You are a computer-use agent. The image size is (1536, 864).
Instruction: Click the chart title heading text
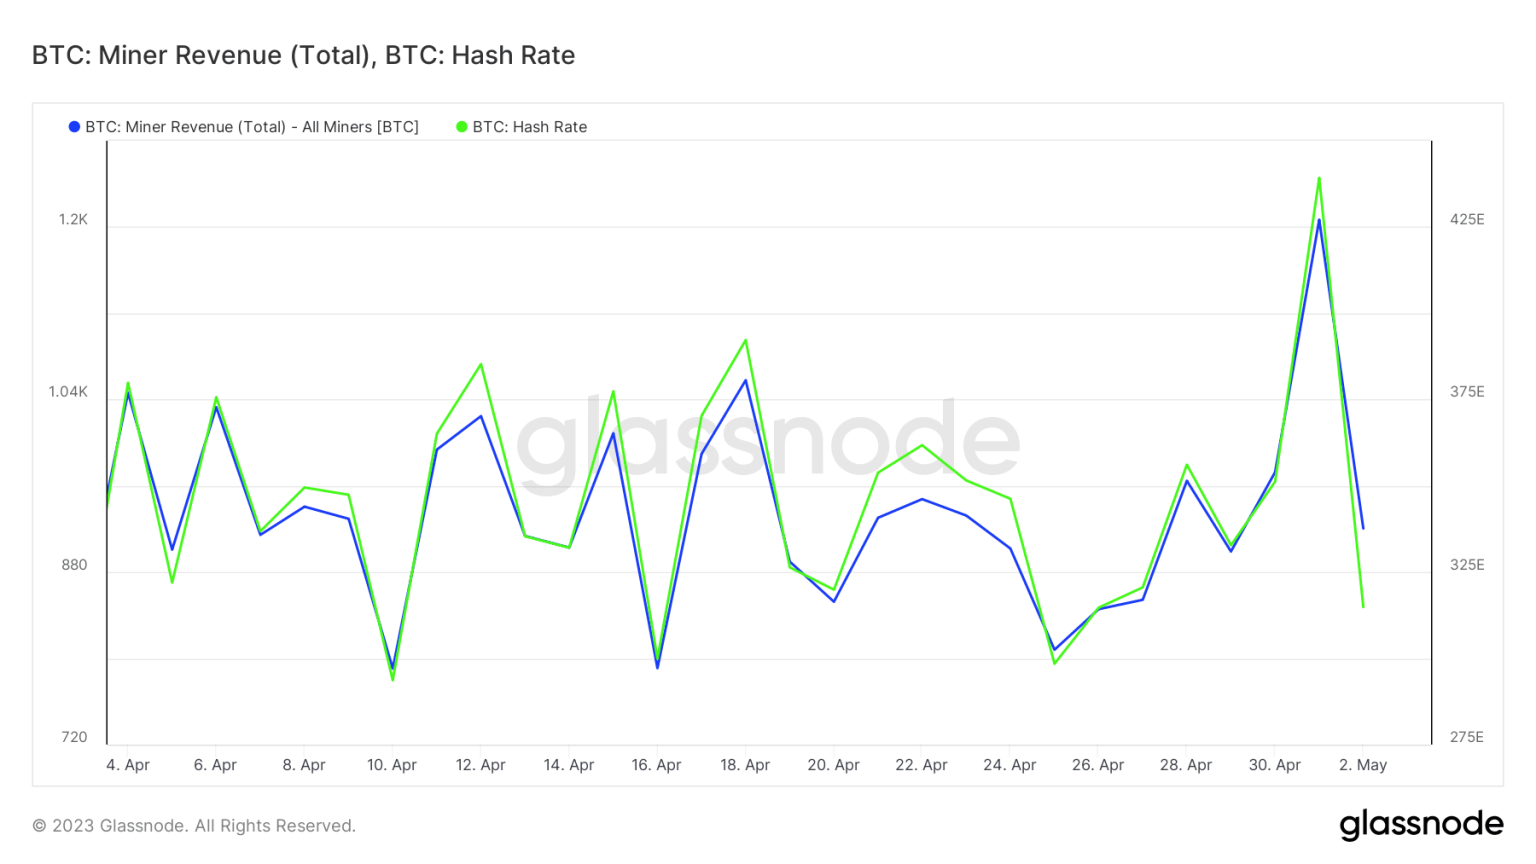303,55
